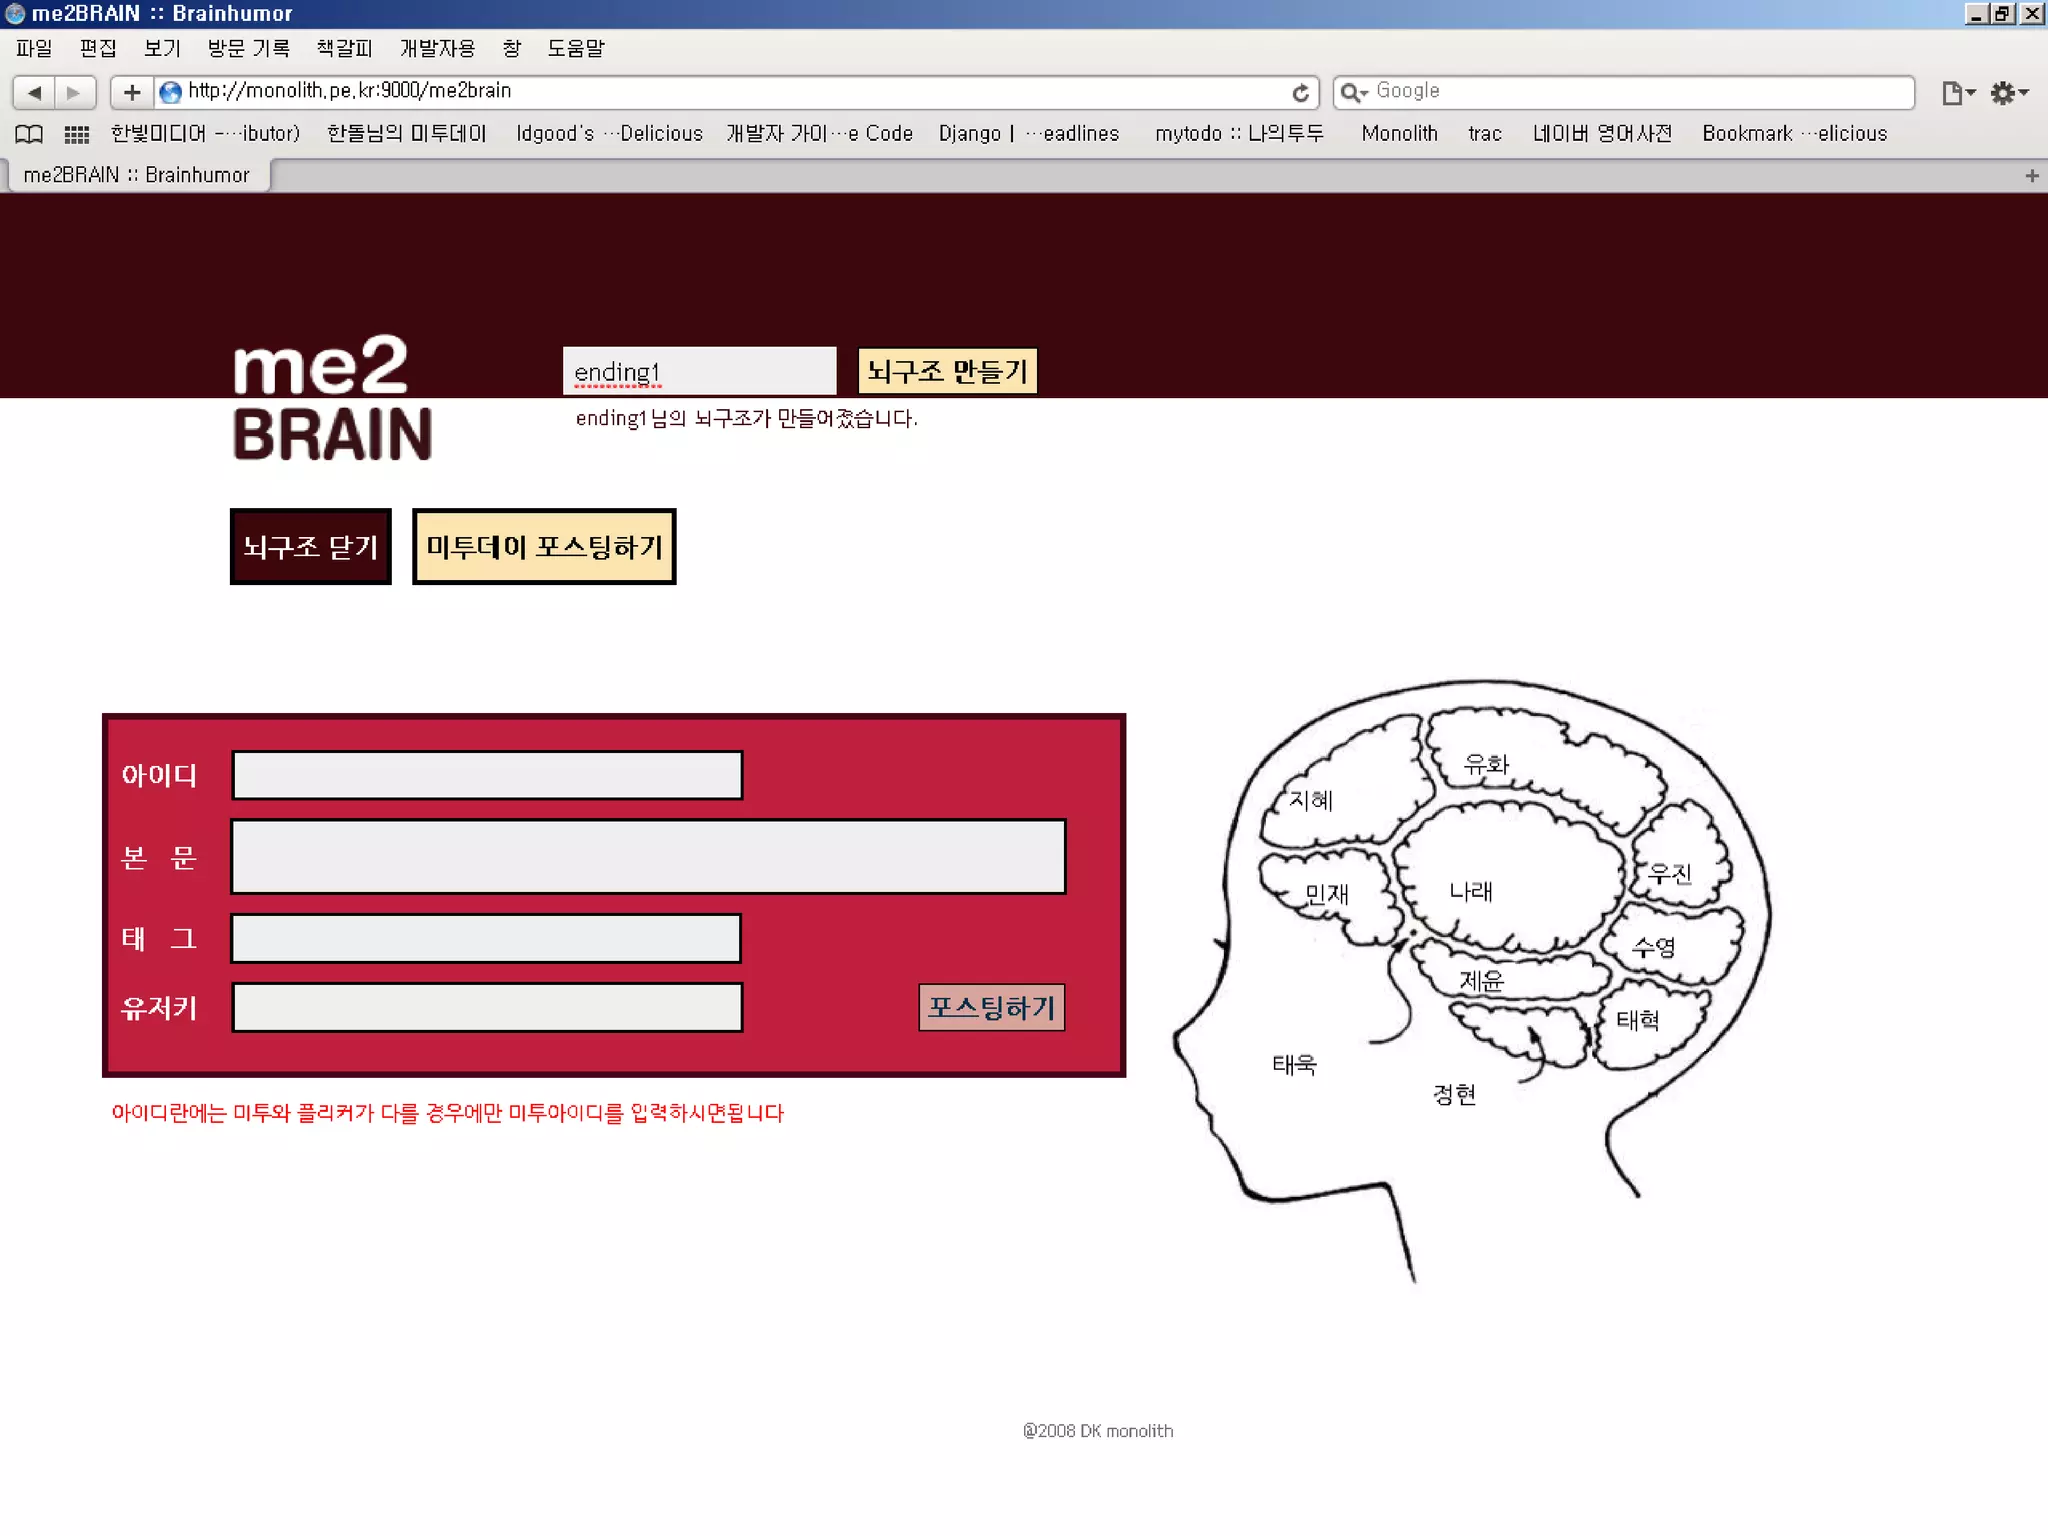Click the 태그 input field

[486, 938]
